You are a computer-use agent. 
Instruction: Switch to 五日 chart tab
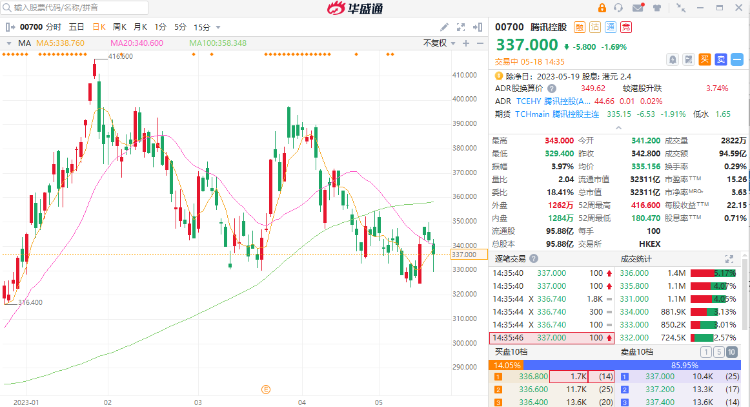pos(76,27)
